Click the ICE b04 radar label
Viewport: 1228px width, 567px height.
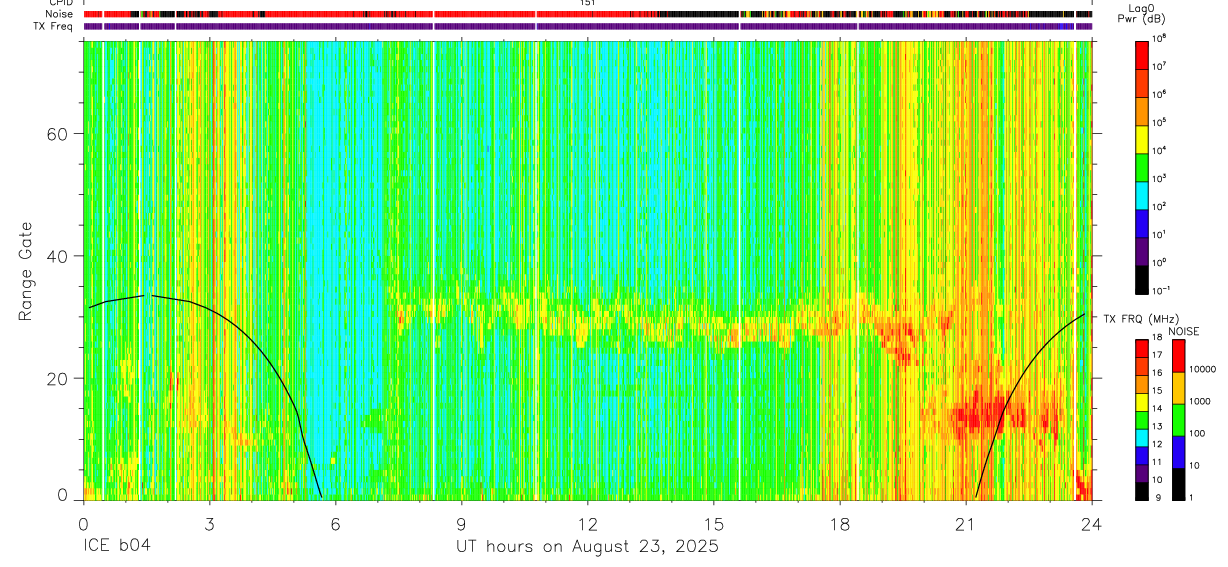[117, 547]
